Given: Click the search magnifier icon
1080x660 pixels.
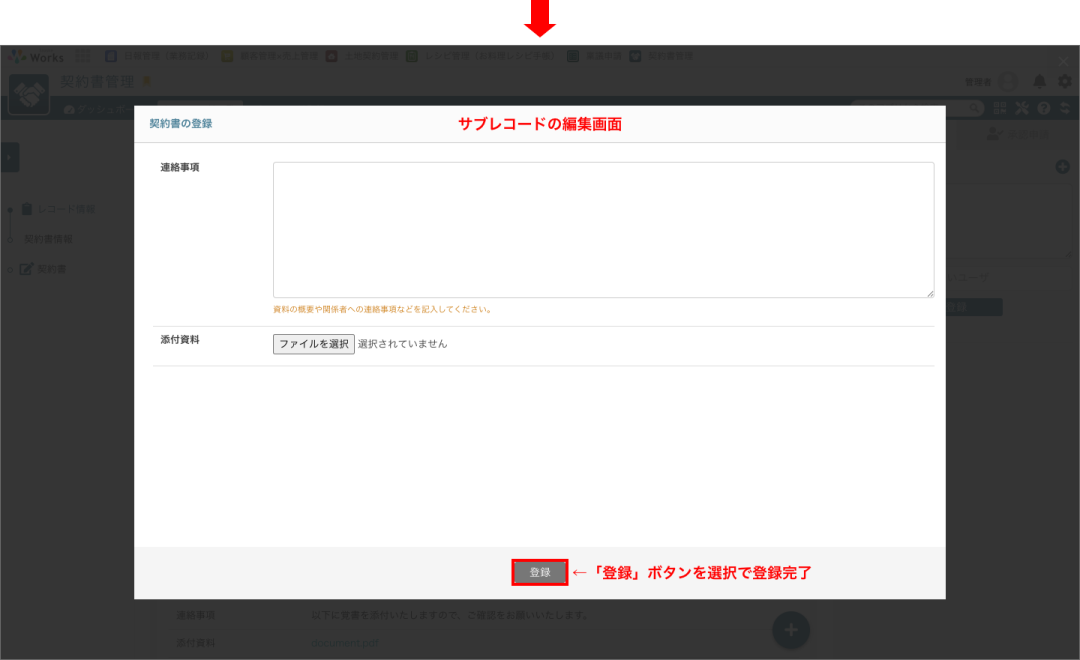Looking at the screenshot, I should coord(974,108).
